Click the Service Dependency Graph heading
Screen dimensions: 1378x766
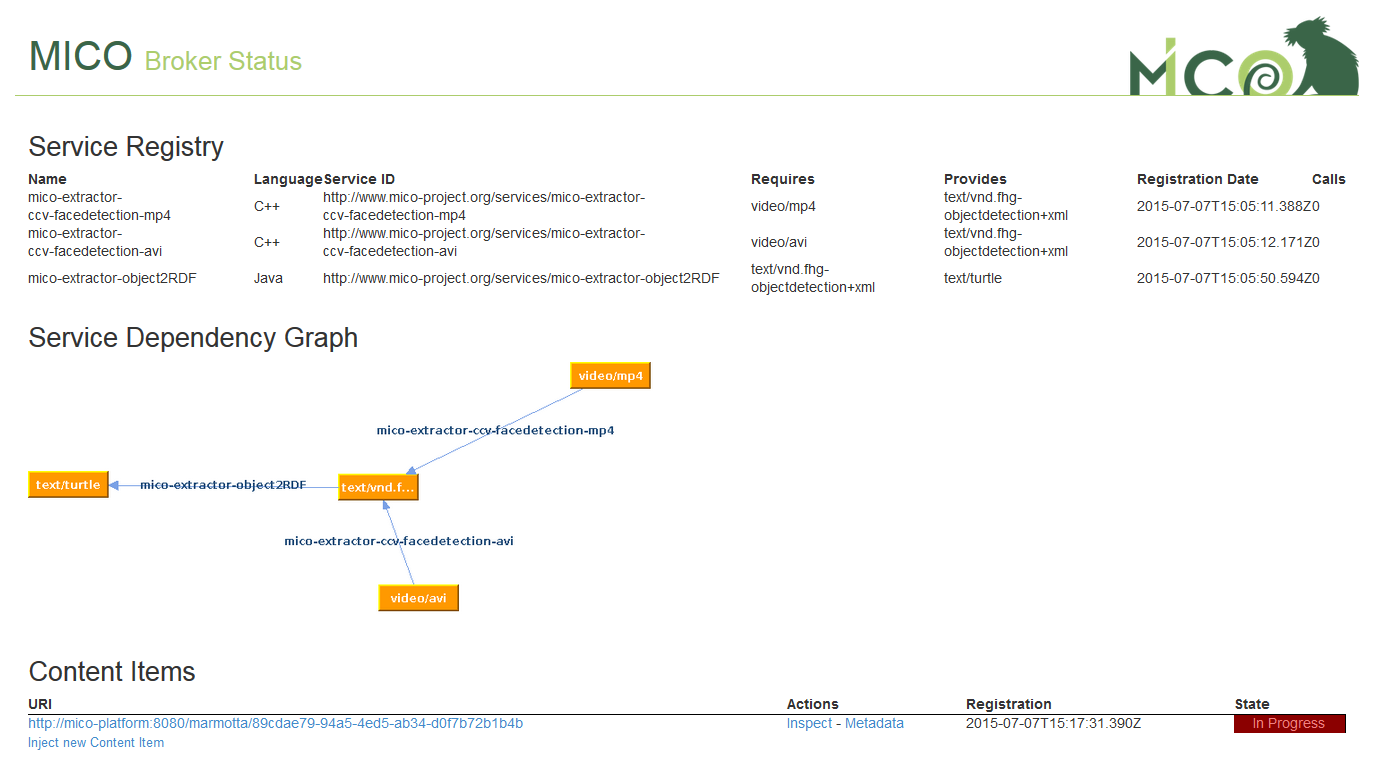pos(193,338)
